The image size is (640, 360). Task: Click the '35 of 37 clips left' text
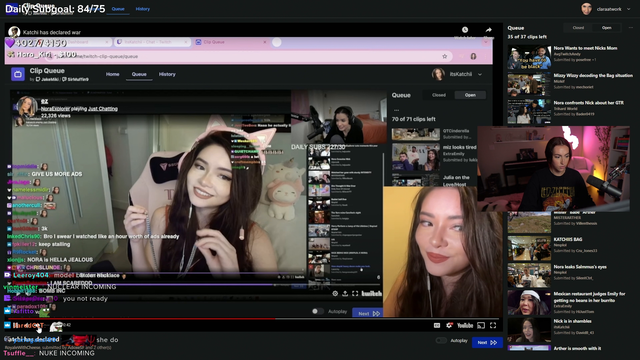pos(527,37)
